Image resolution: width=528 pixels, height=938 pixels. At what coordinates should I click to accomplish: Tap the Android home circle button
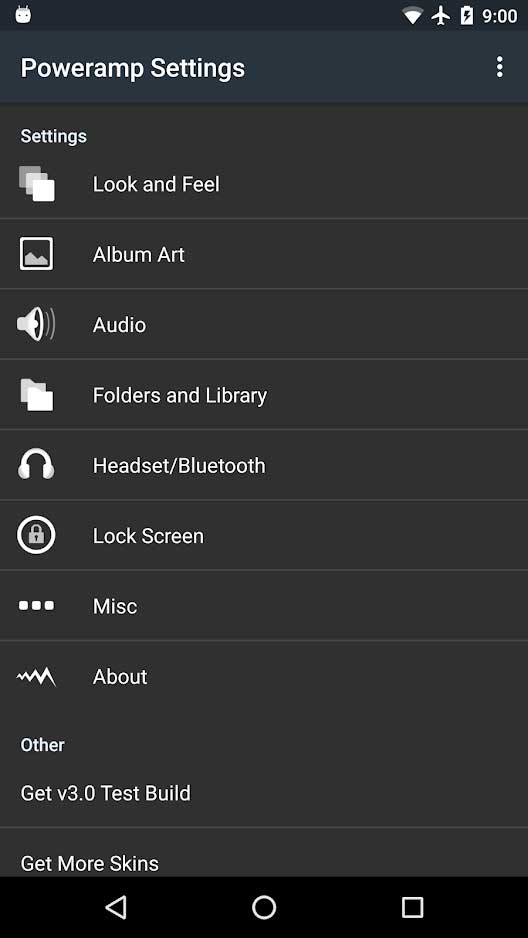click(264, 907)
